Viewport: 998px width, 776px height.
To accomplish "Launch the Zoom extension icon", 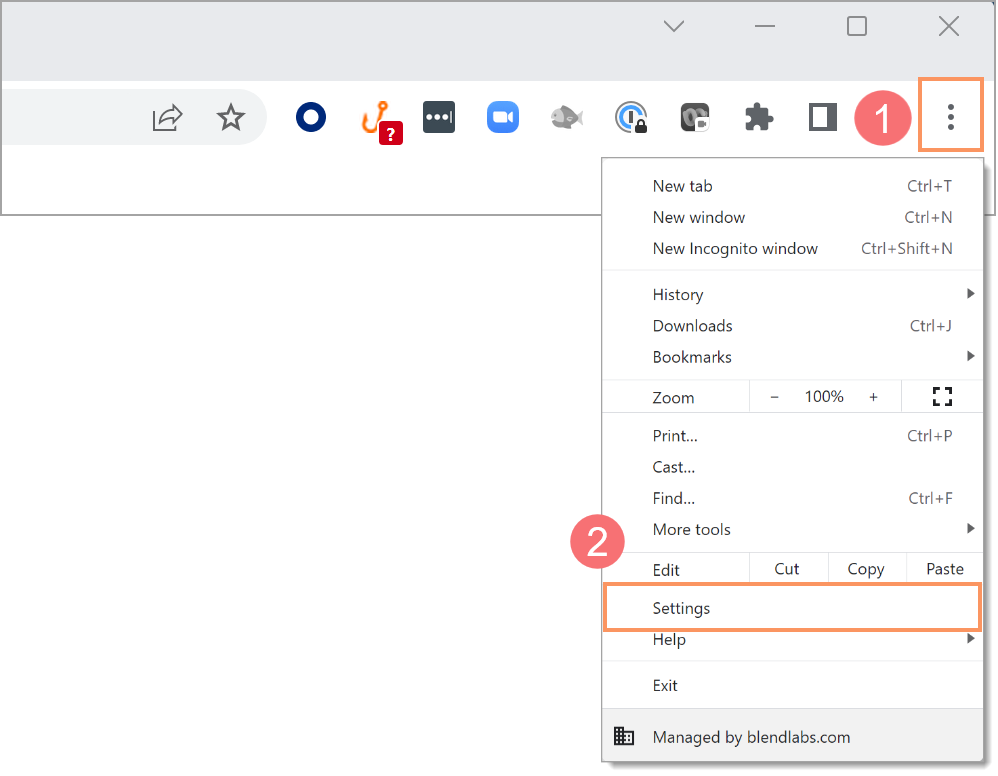I will 503,117.
